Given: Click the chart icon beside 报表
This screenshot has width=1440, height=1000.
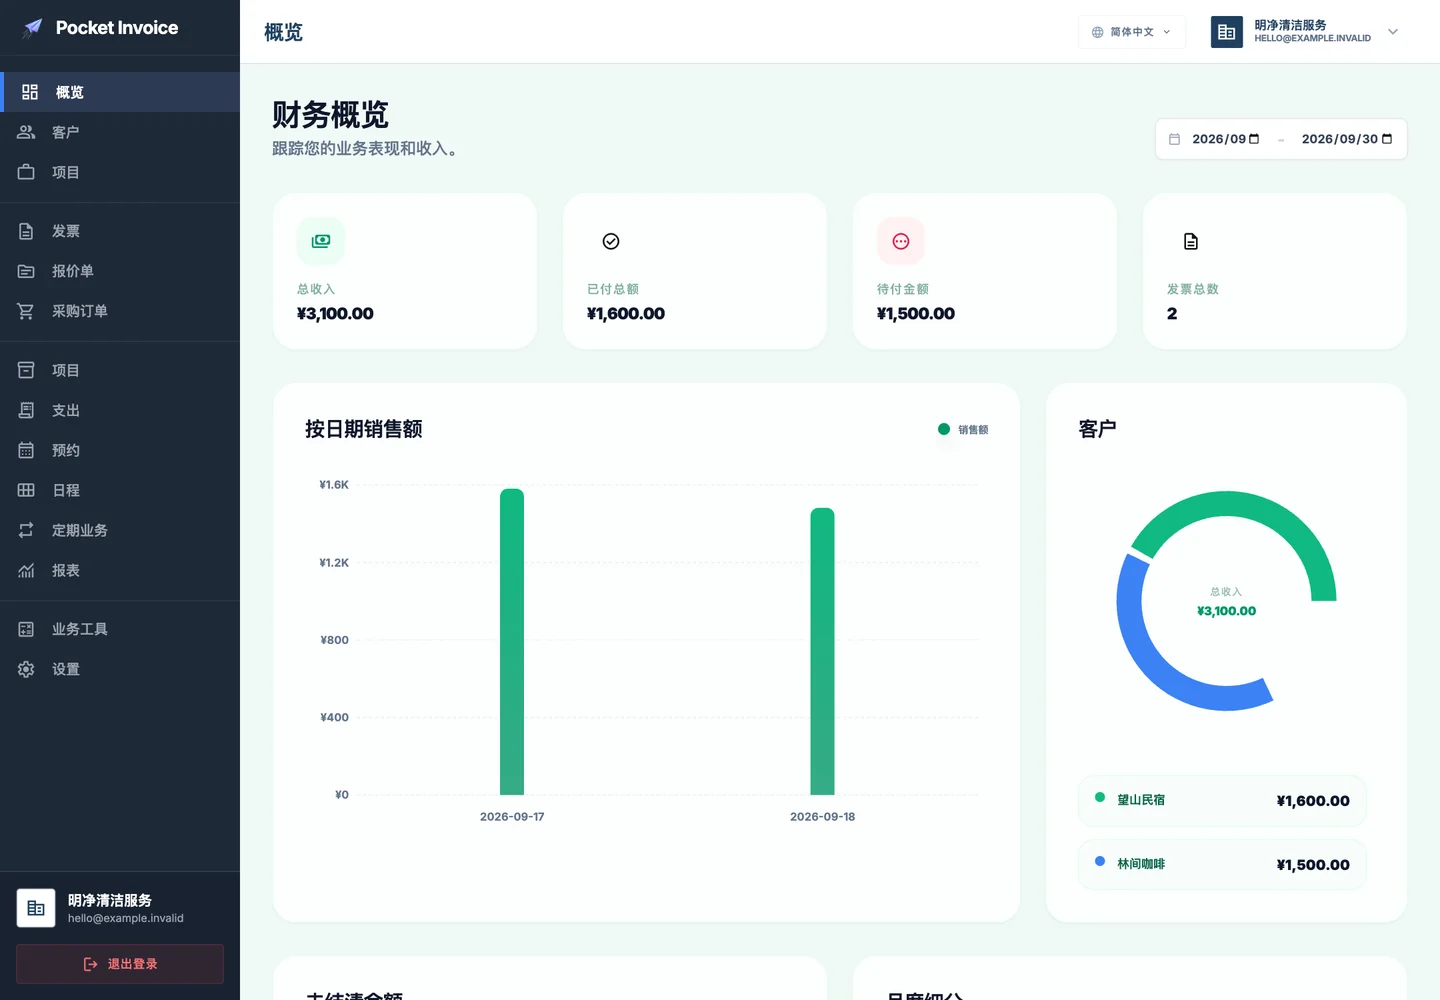Looking at the screenshot, I should coord(26,570).
